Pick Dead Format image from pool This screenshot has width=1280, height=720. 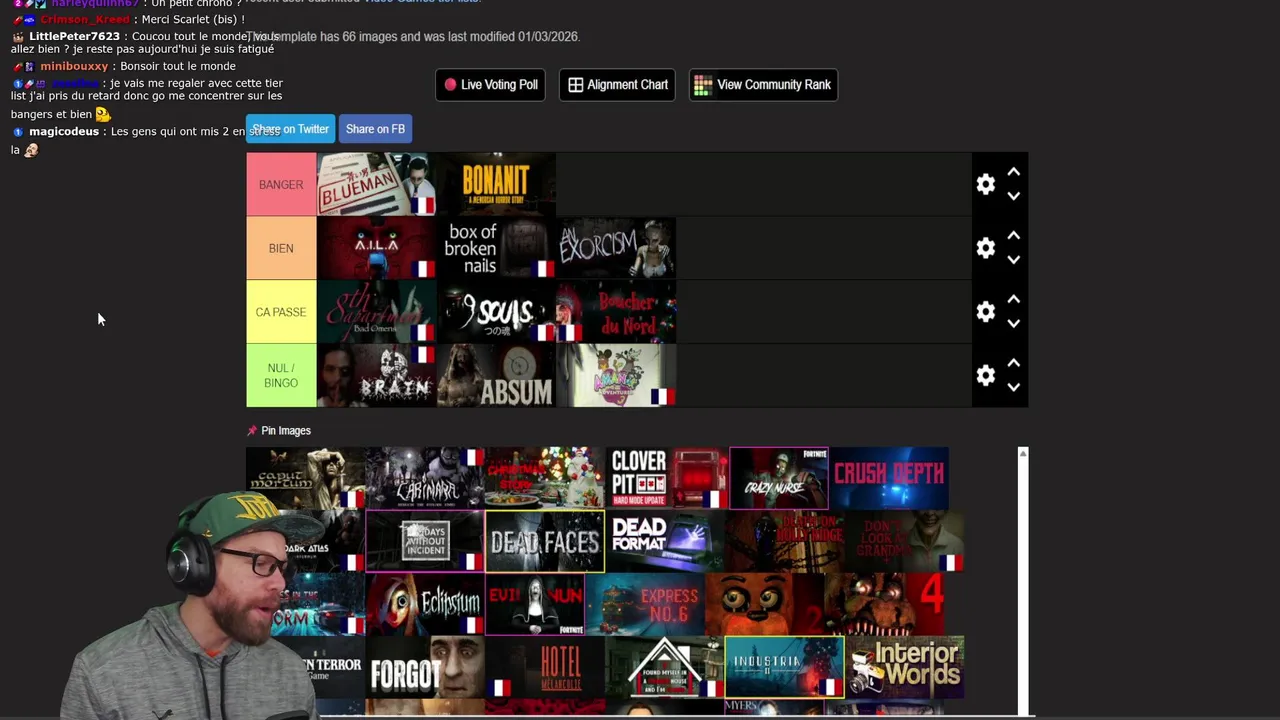(665, 541)
